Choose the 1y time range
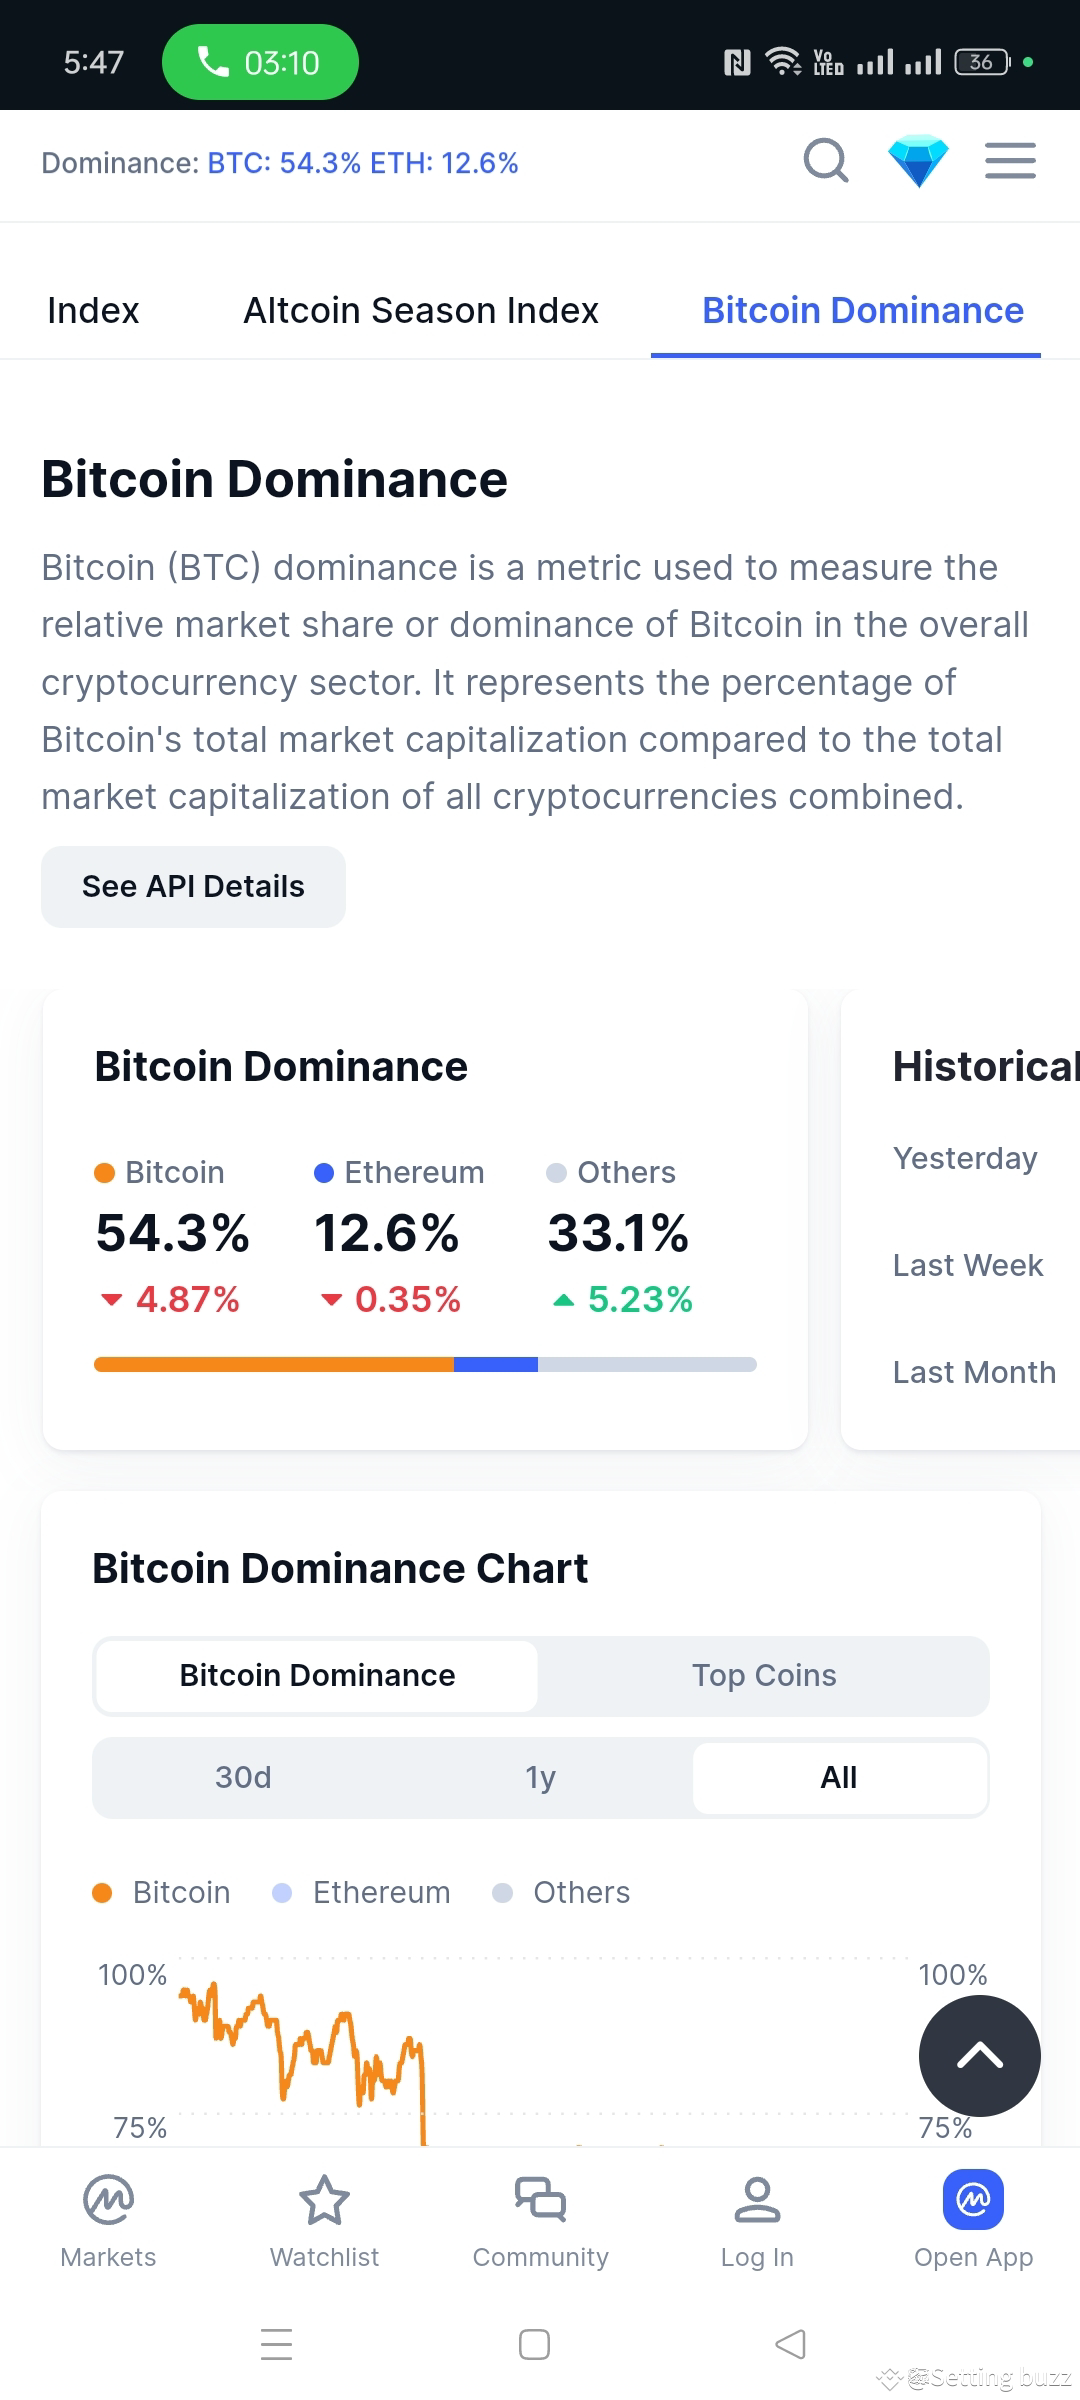The image size is (1080, 2400). point(539,1777)
